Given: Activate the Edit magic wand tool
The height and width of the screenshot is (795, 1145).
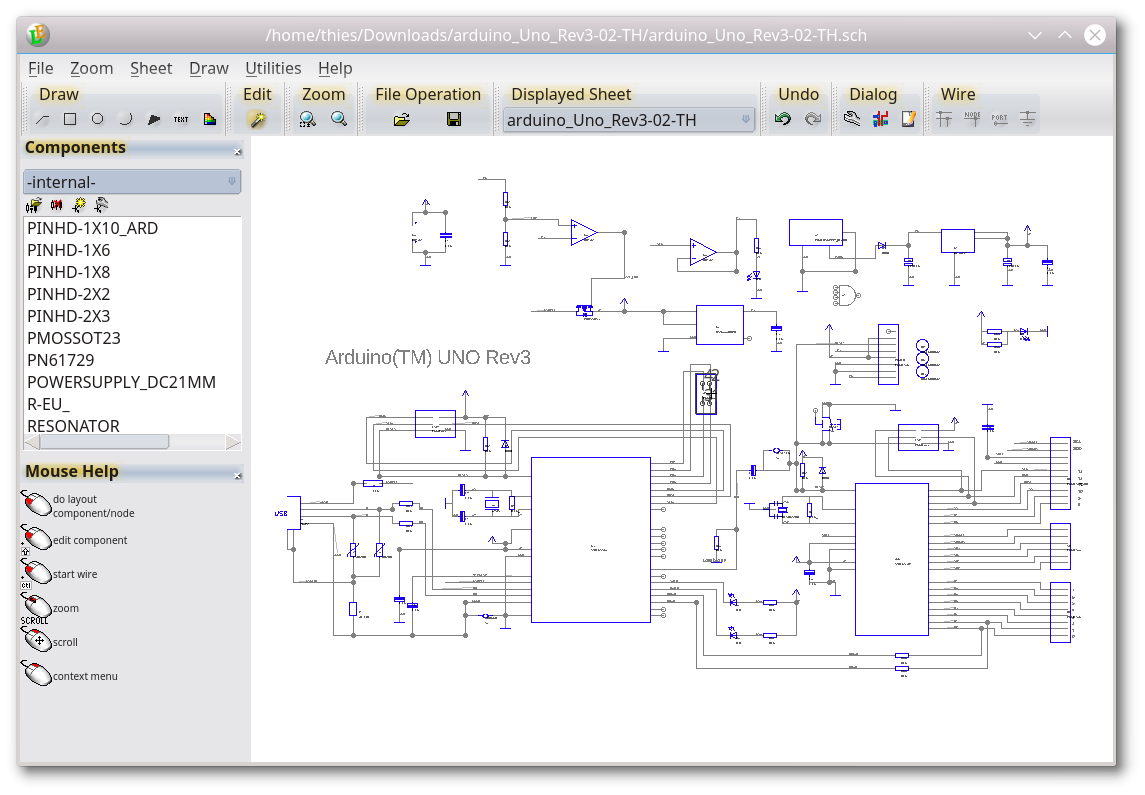Looking at the screenshot, I should pos(257,119).
